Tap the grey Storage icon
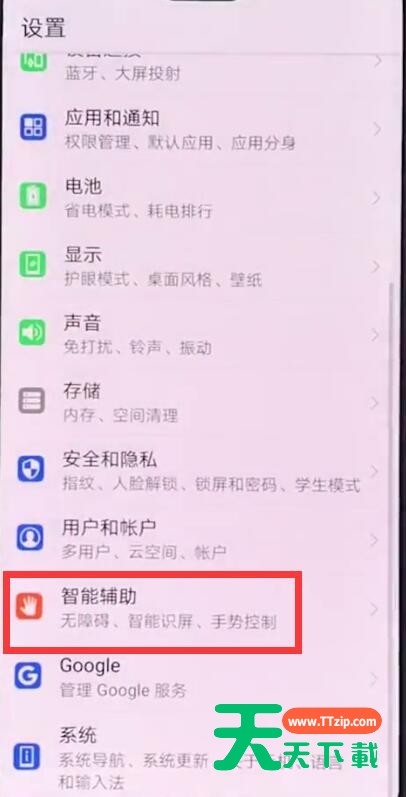 pos(32,402)
